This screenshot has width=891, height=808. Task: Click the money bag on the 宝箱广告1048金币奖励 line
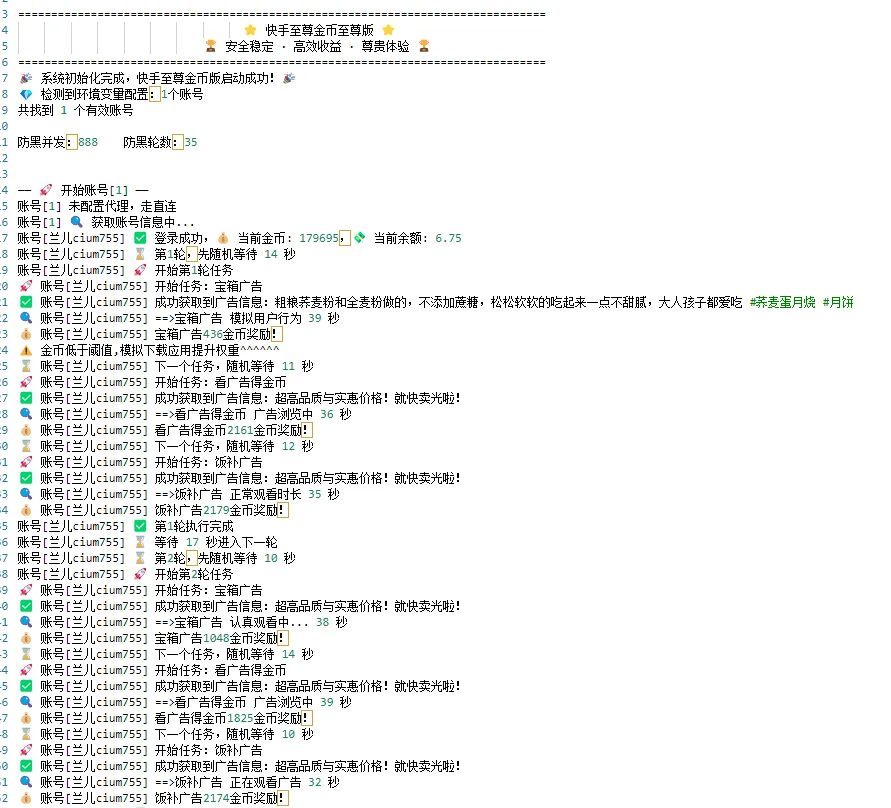click(26, 638)
